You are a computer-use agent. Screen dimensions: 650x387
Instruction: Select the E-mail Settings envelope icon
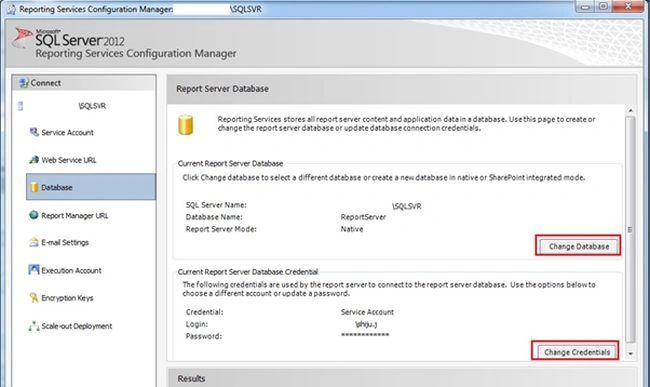pyautogui.click(x=34, y=242)
